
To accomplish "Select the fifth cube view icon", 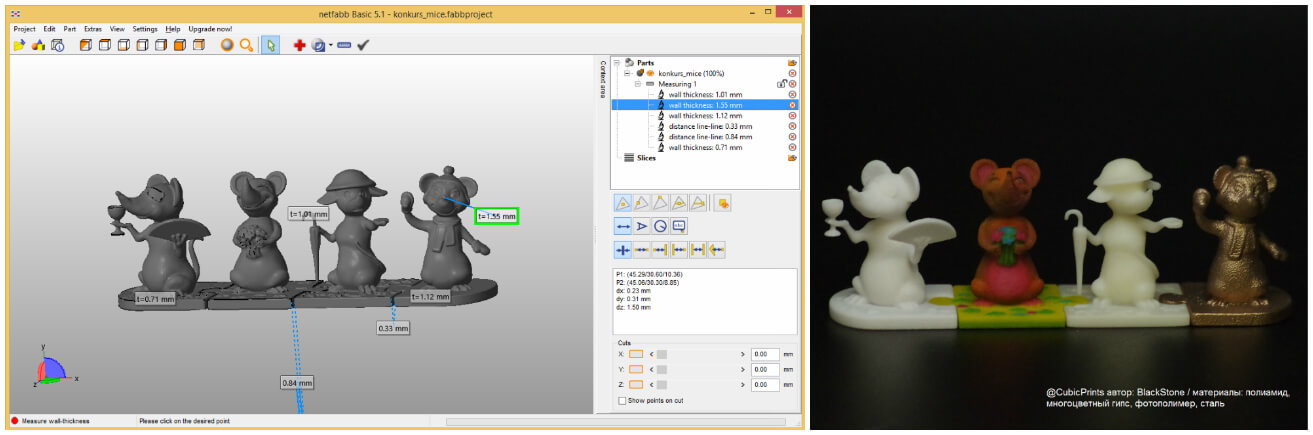I will coord(161,45).
